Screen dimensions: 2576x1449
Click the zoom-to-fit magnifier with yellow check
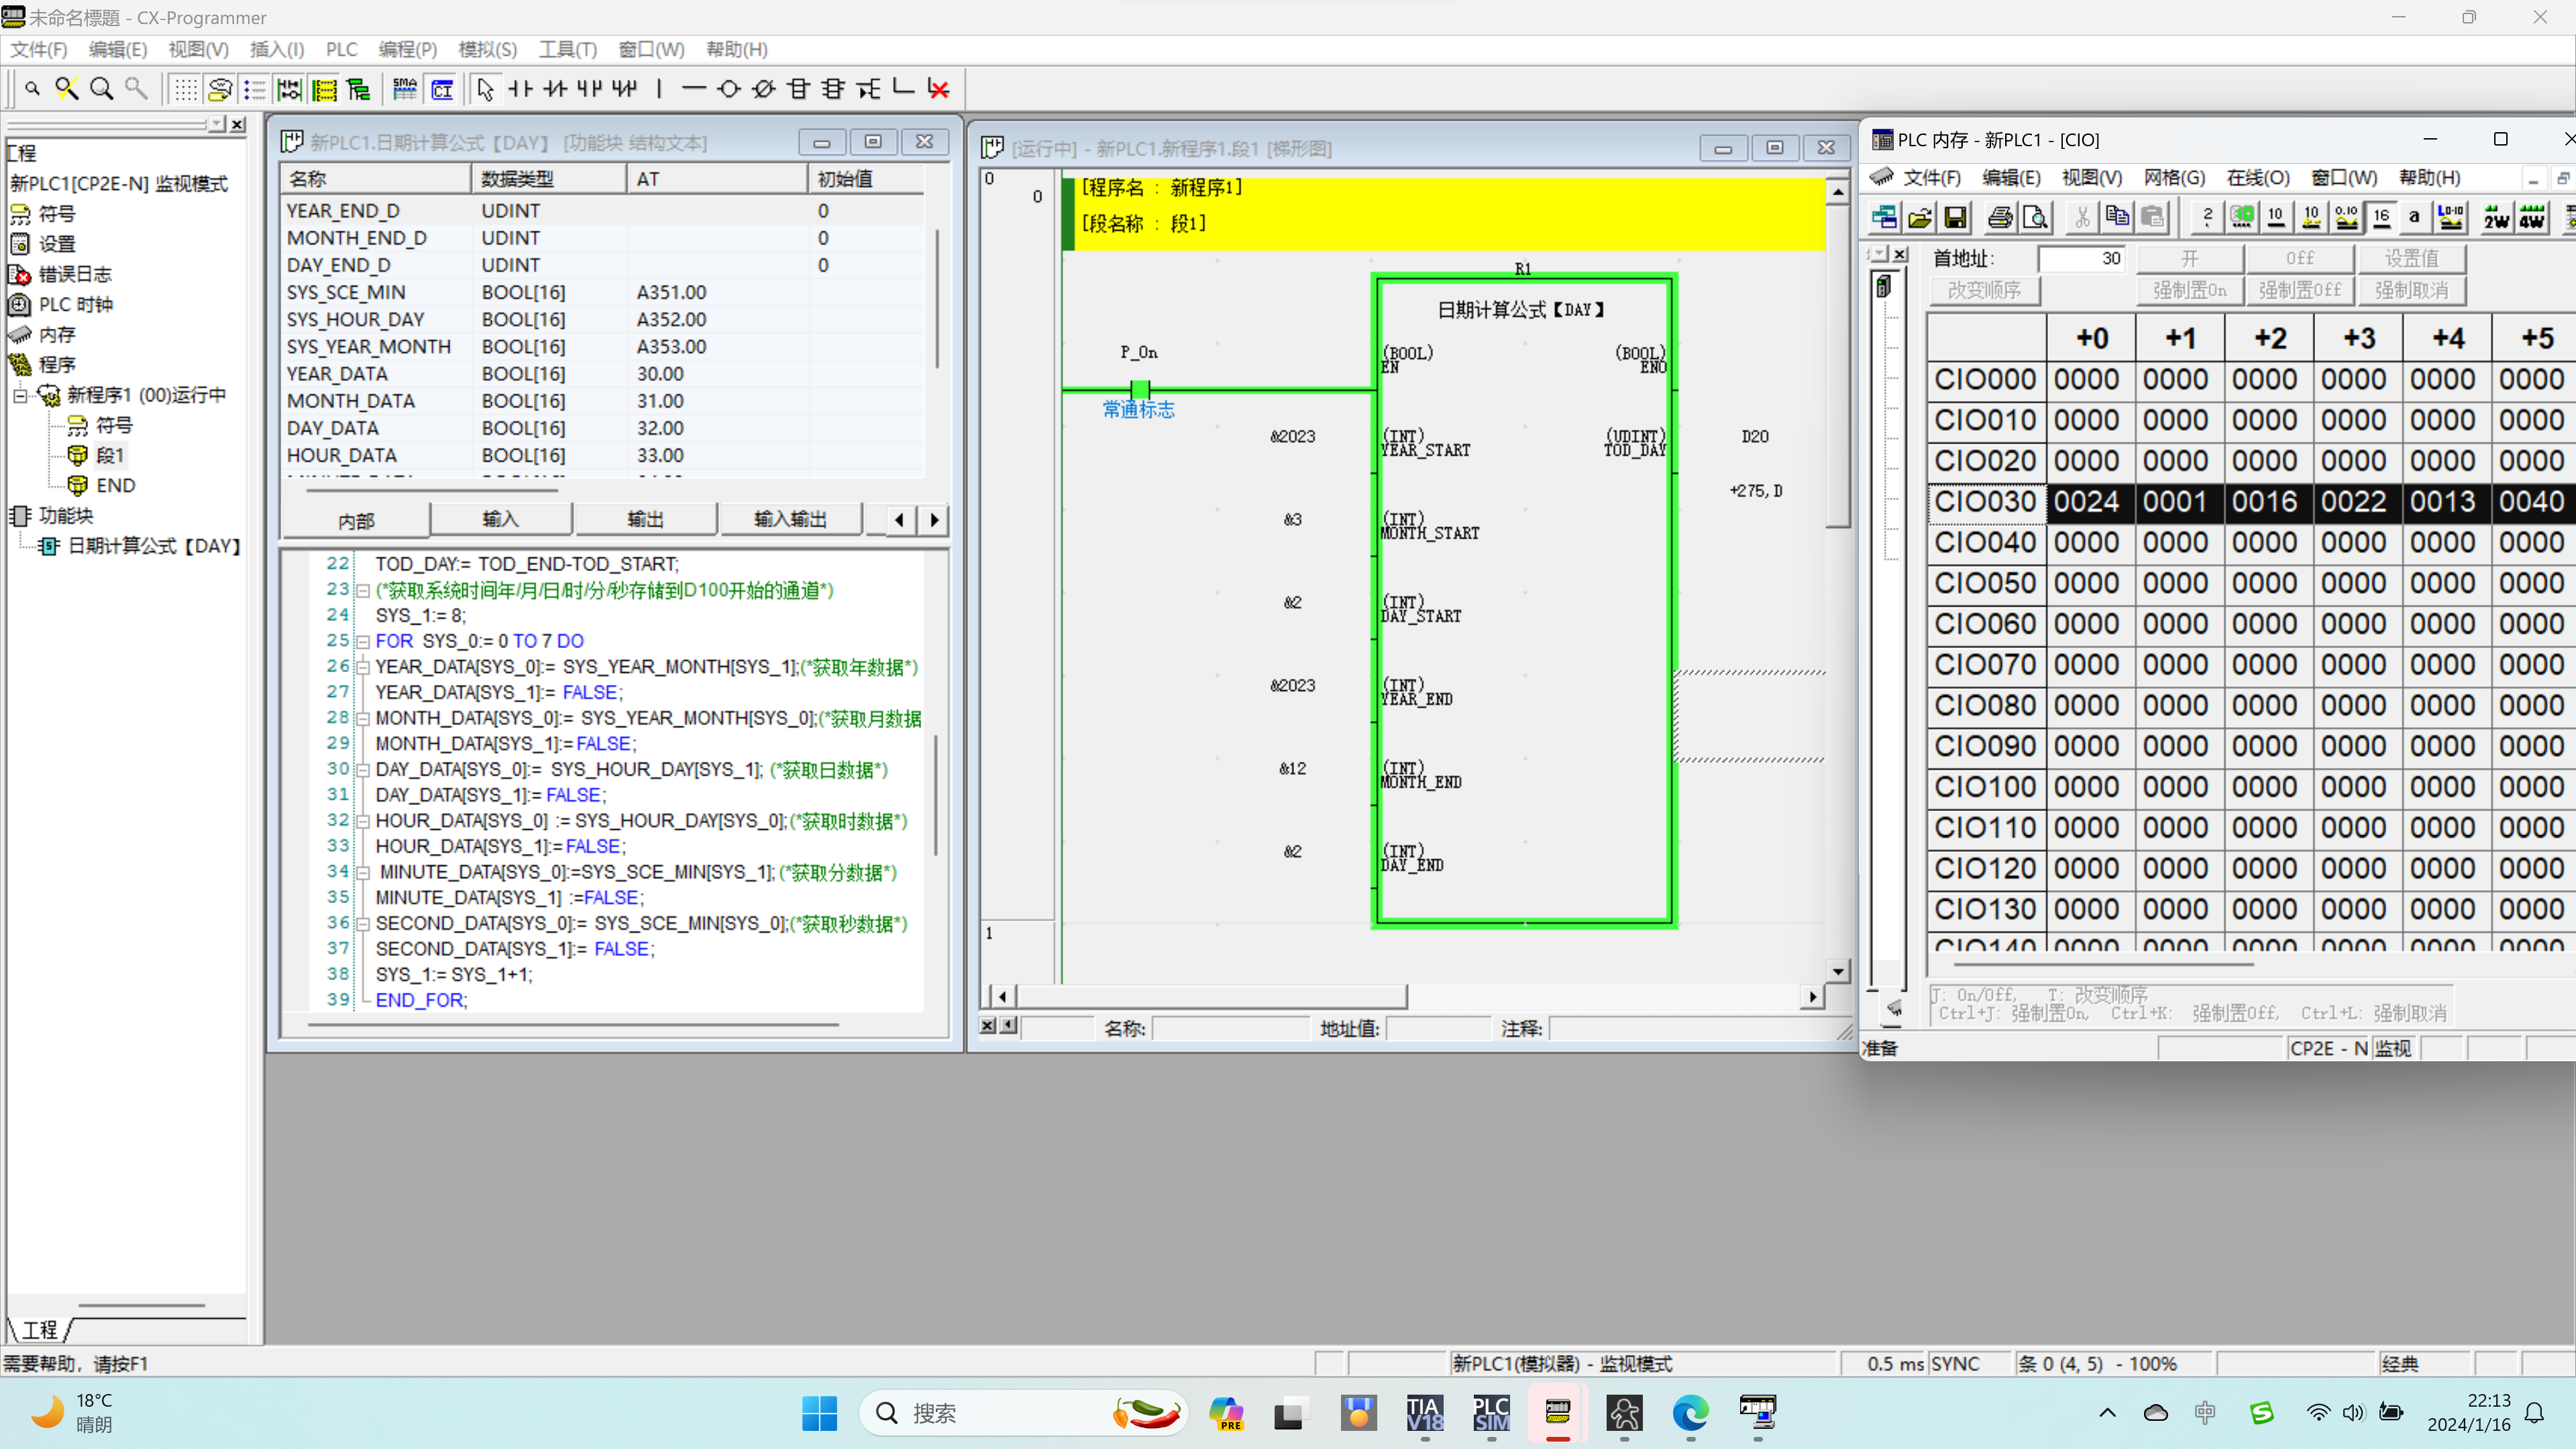tap(67, 89)
